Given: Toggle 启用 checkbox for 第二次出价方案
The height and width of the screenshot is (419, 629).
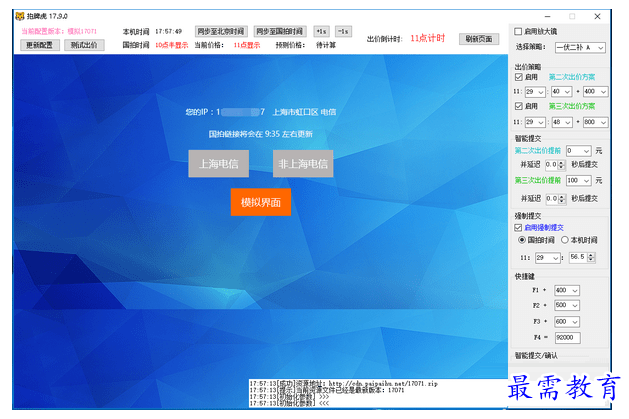Looking at the screenshot, I should pyautogui.click(x=519, y=77).
